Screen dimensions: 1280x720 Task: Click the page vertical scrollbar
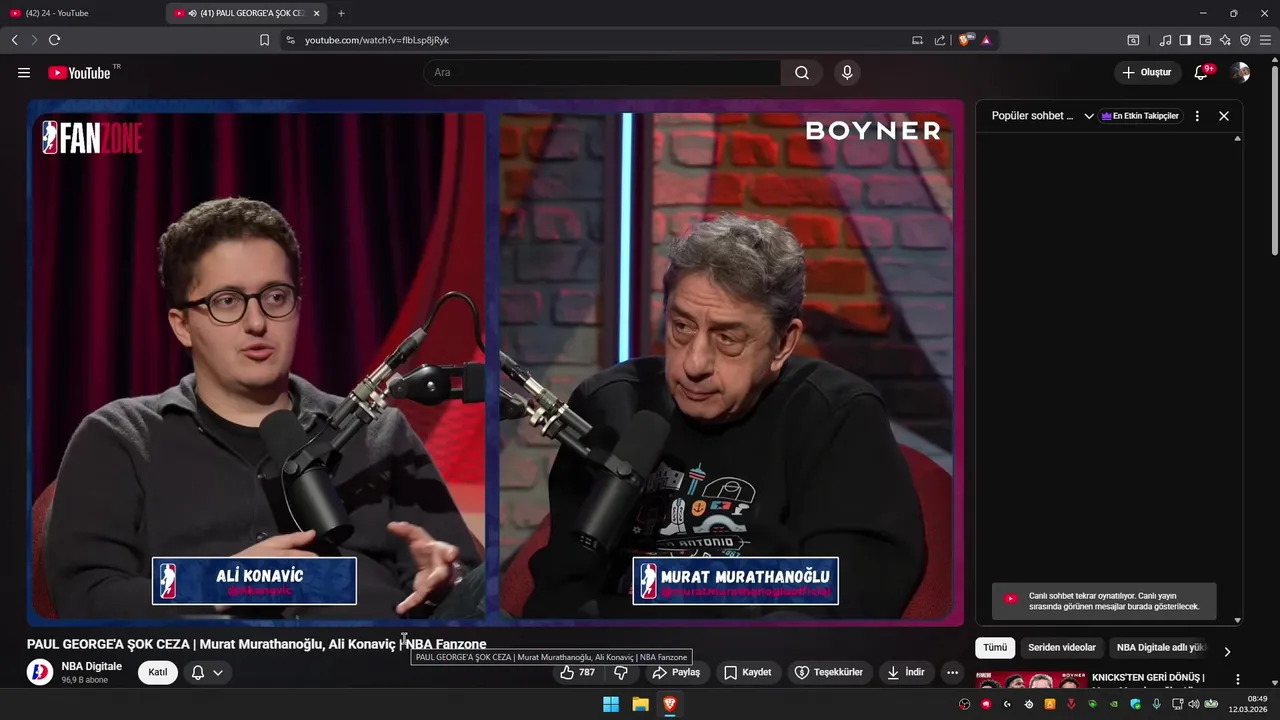click(x=1274, y=160)
